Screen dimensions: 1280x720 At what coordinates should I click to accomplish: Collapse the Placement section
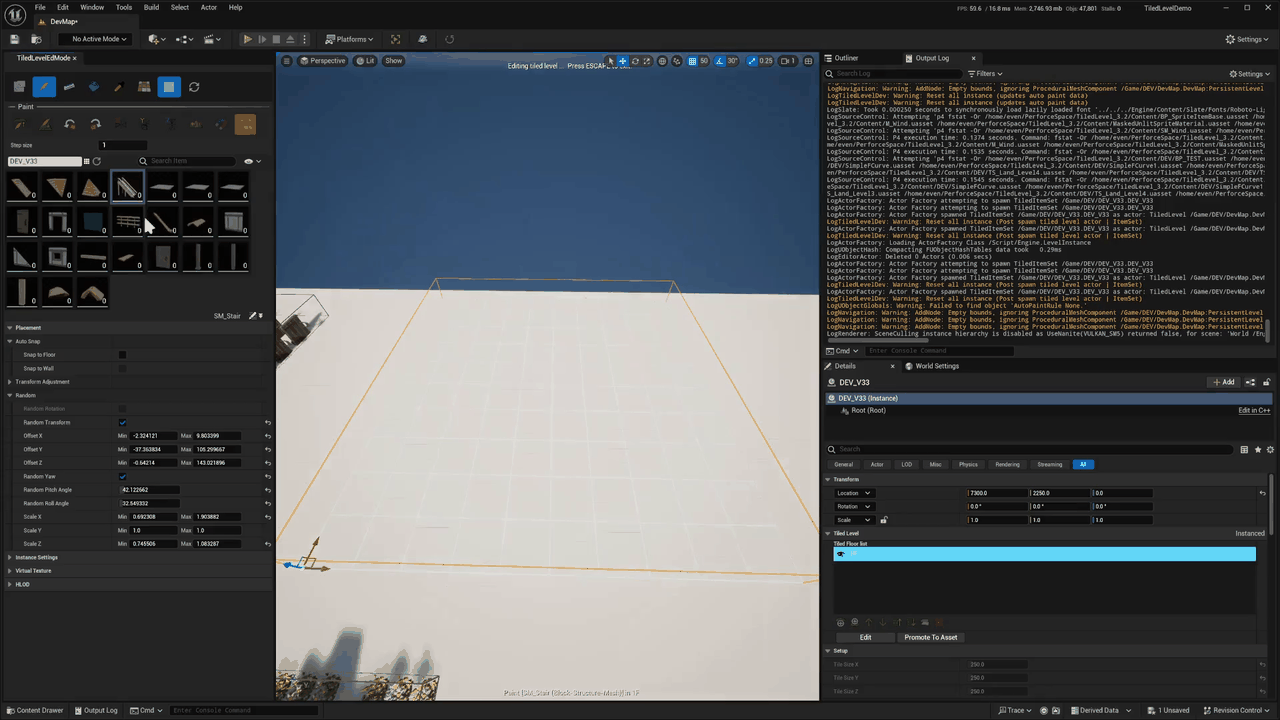(10, 328)
